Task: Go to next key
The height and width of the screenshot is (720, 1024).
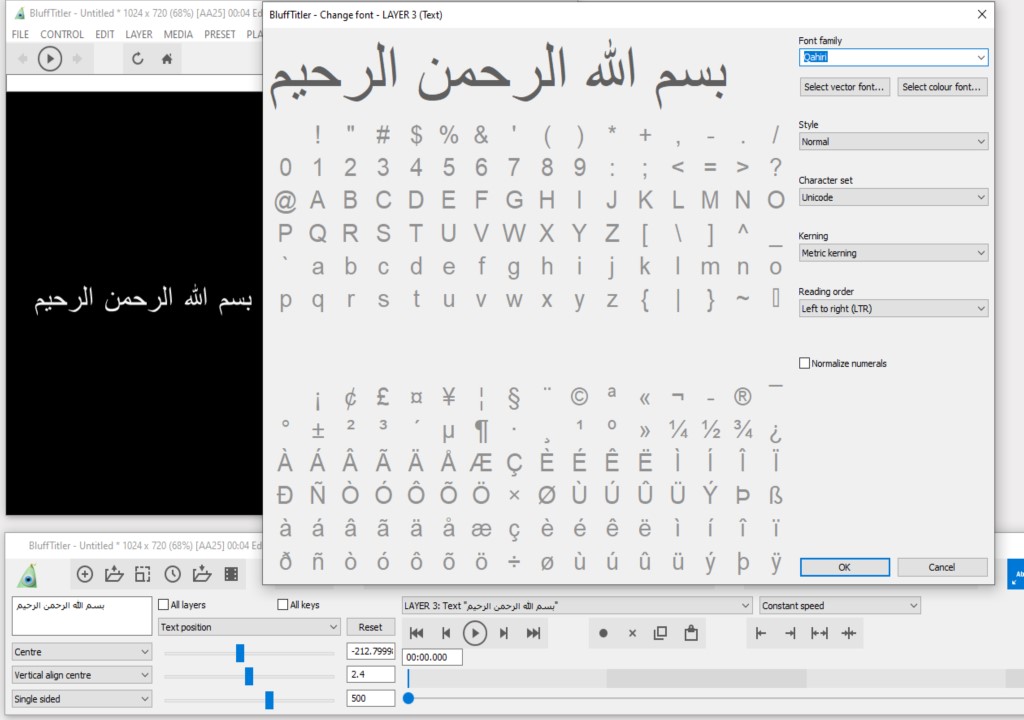Action: coord(504,633)
